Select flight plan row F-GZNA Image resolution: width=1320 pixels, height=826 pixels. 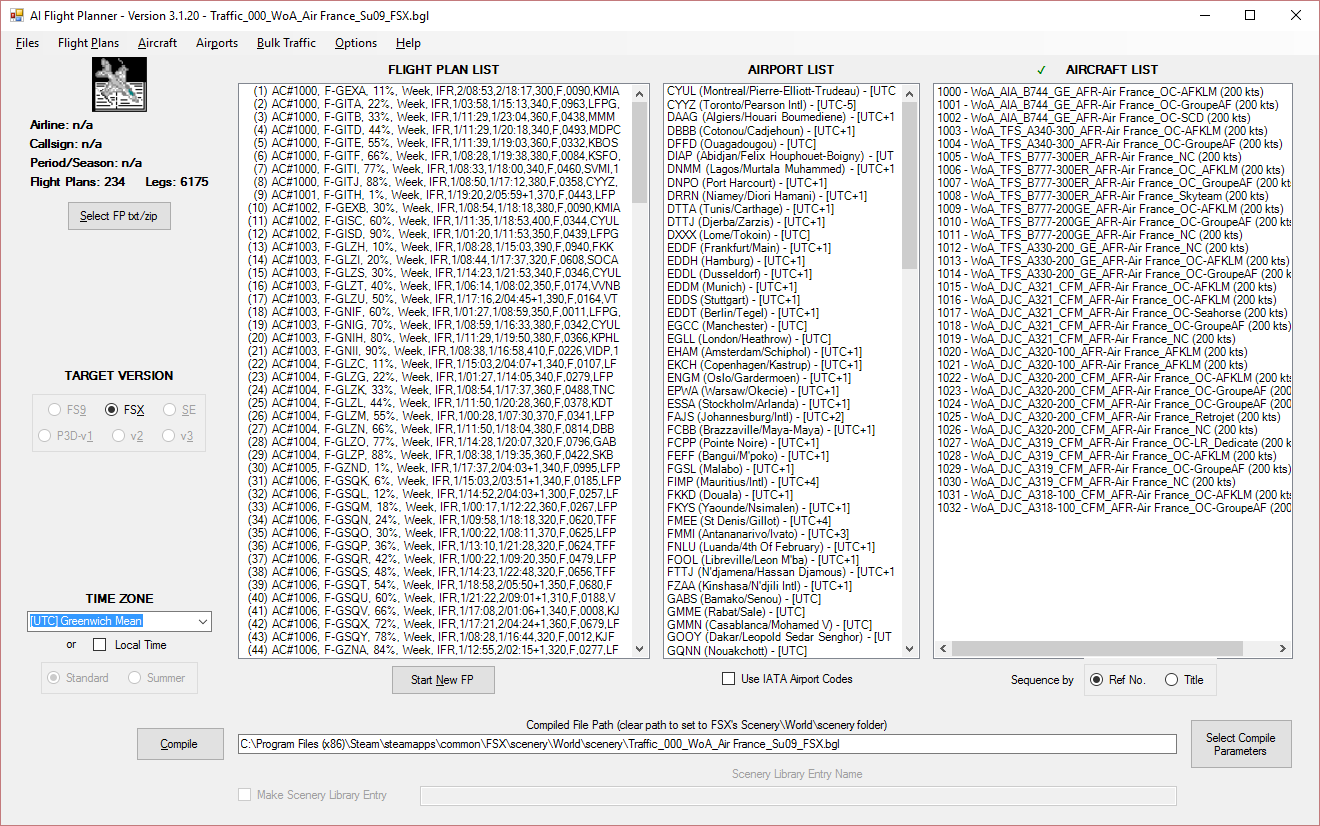tap(435, 650)
